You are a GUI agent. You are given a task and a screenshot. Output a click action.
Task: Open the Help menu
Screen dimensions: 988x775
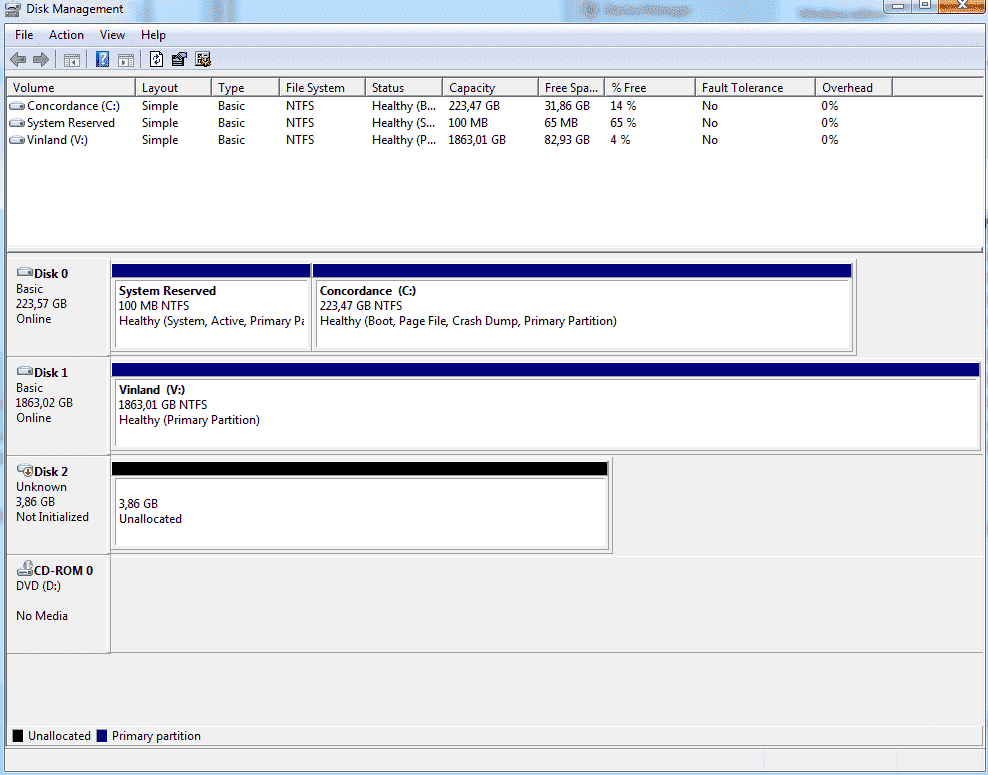coord(153,35)
